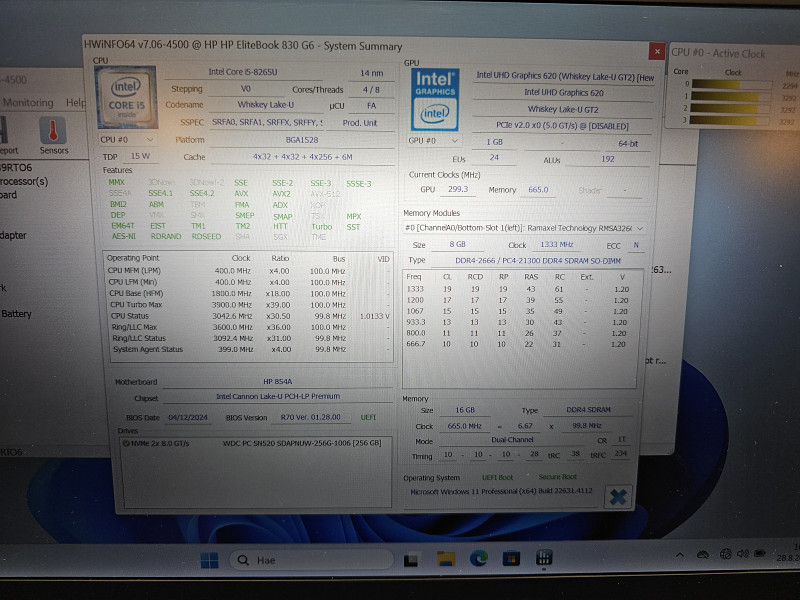Open the OneDrive cloud tray icon
800x600 pixels.
click(703, 555)
